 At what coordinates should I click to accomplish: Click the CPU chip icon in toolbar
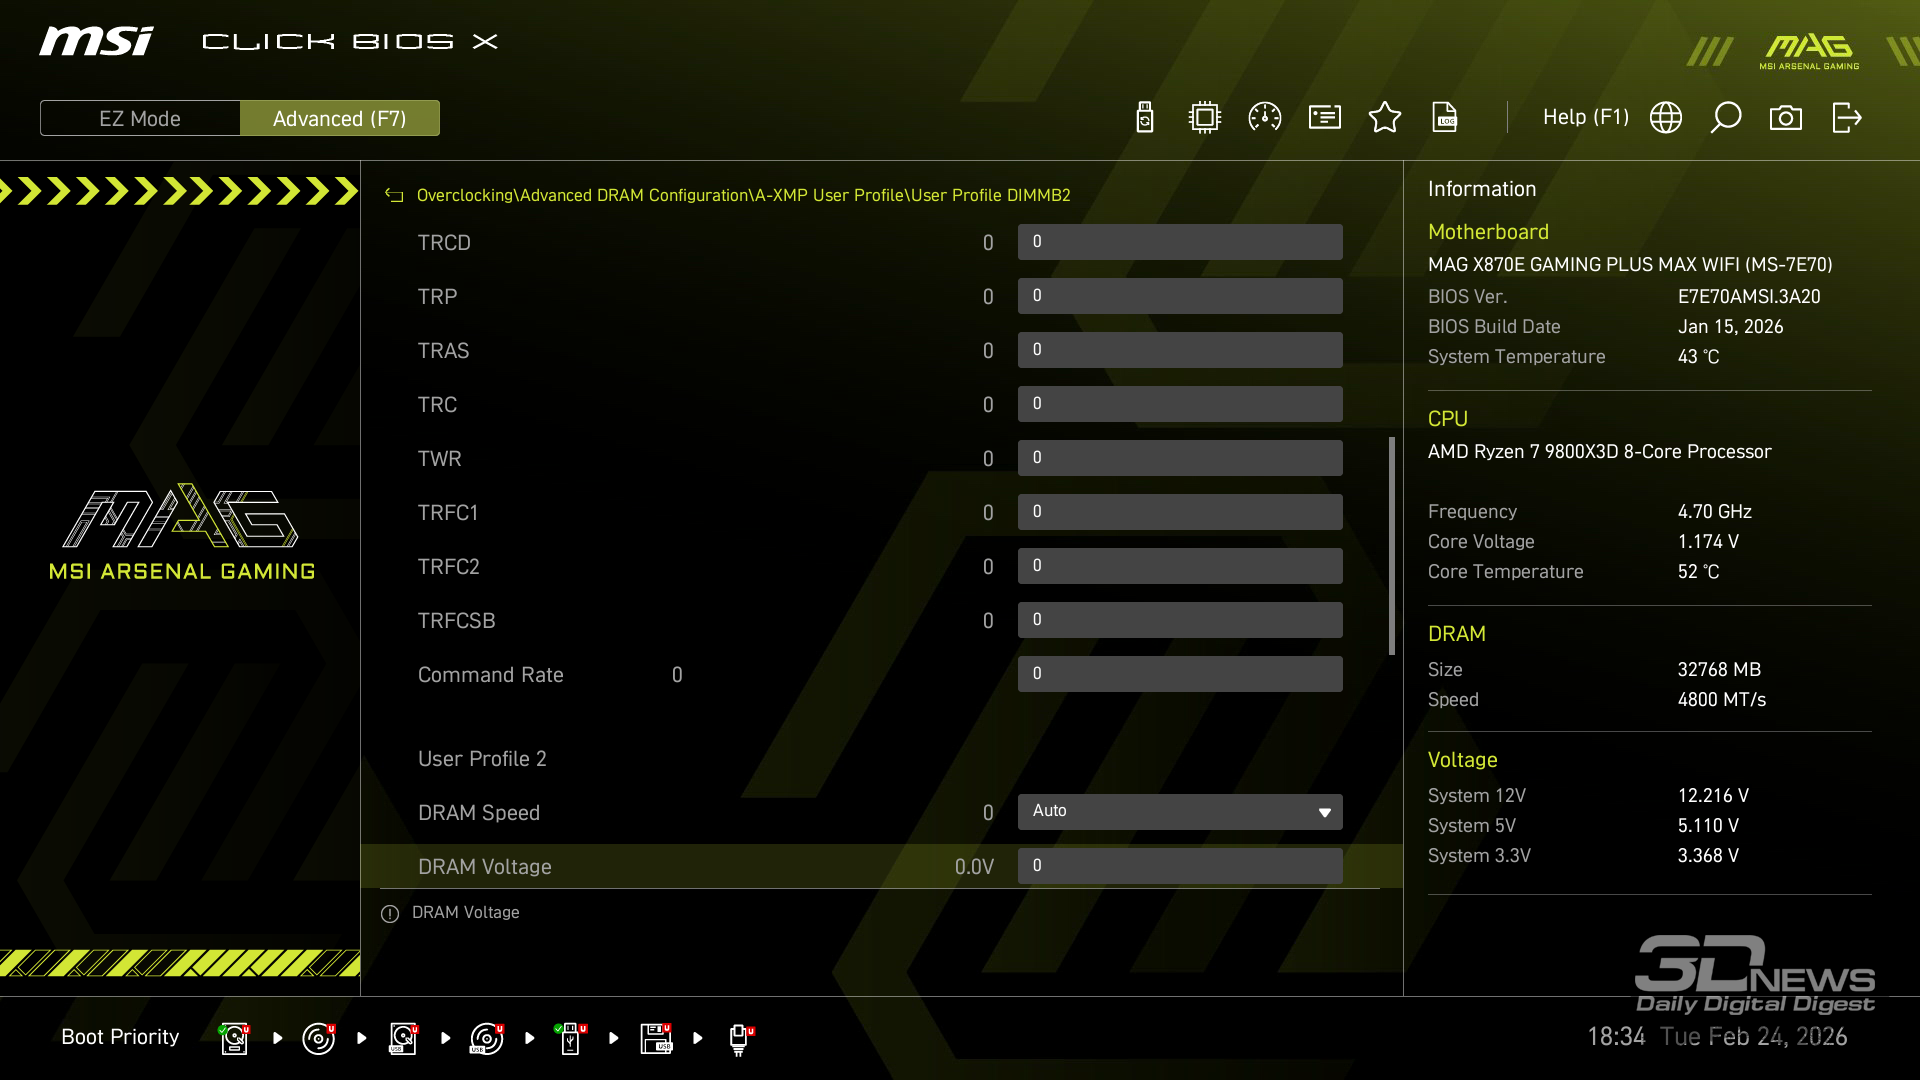[x=1205, y=118]
